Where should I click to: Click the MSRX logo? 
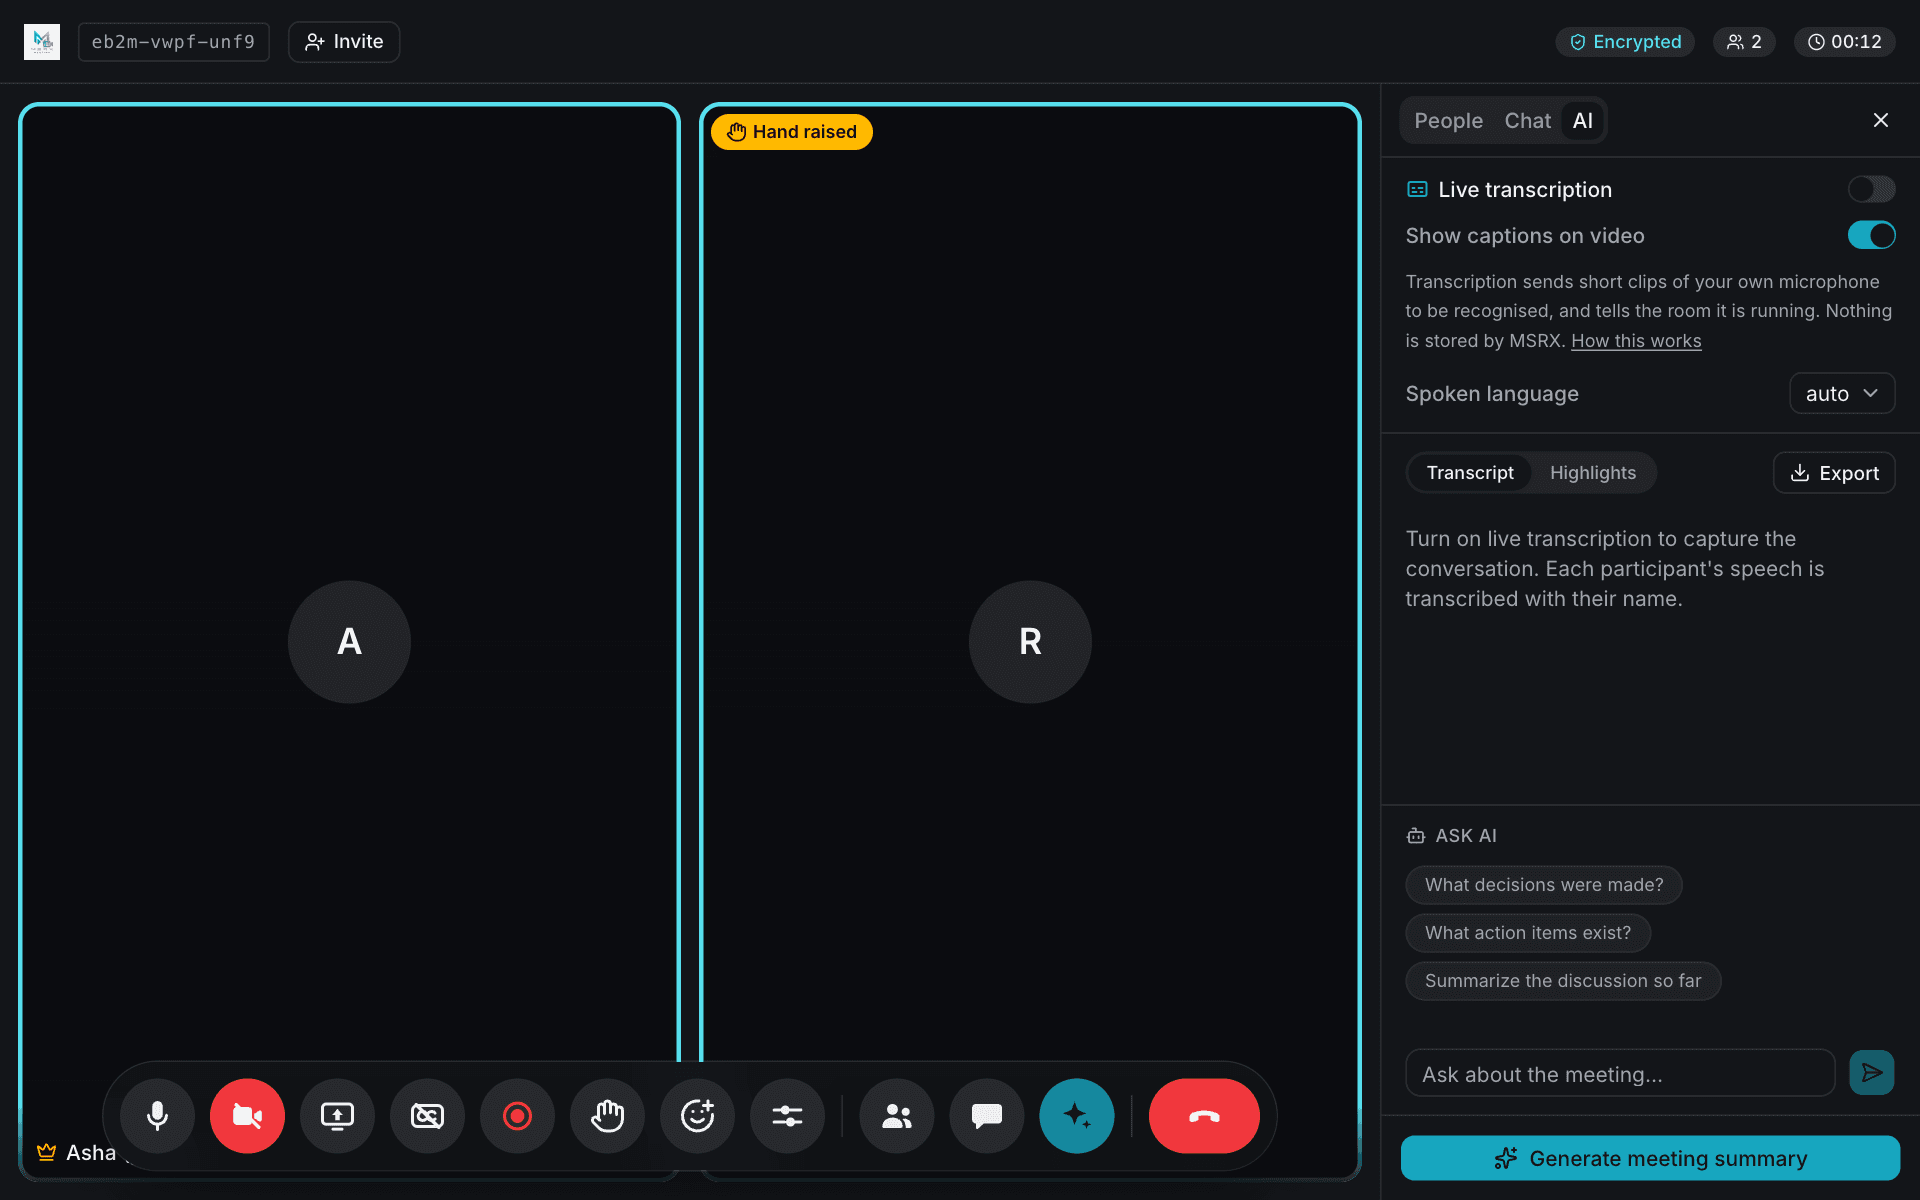42,42
